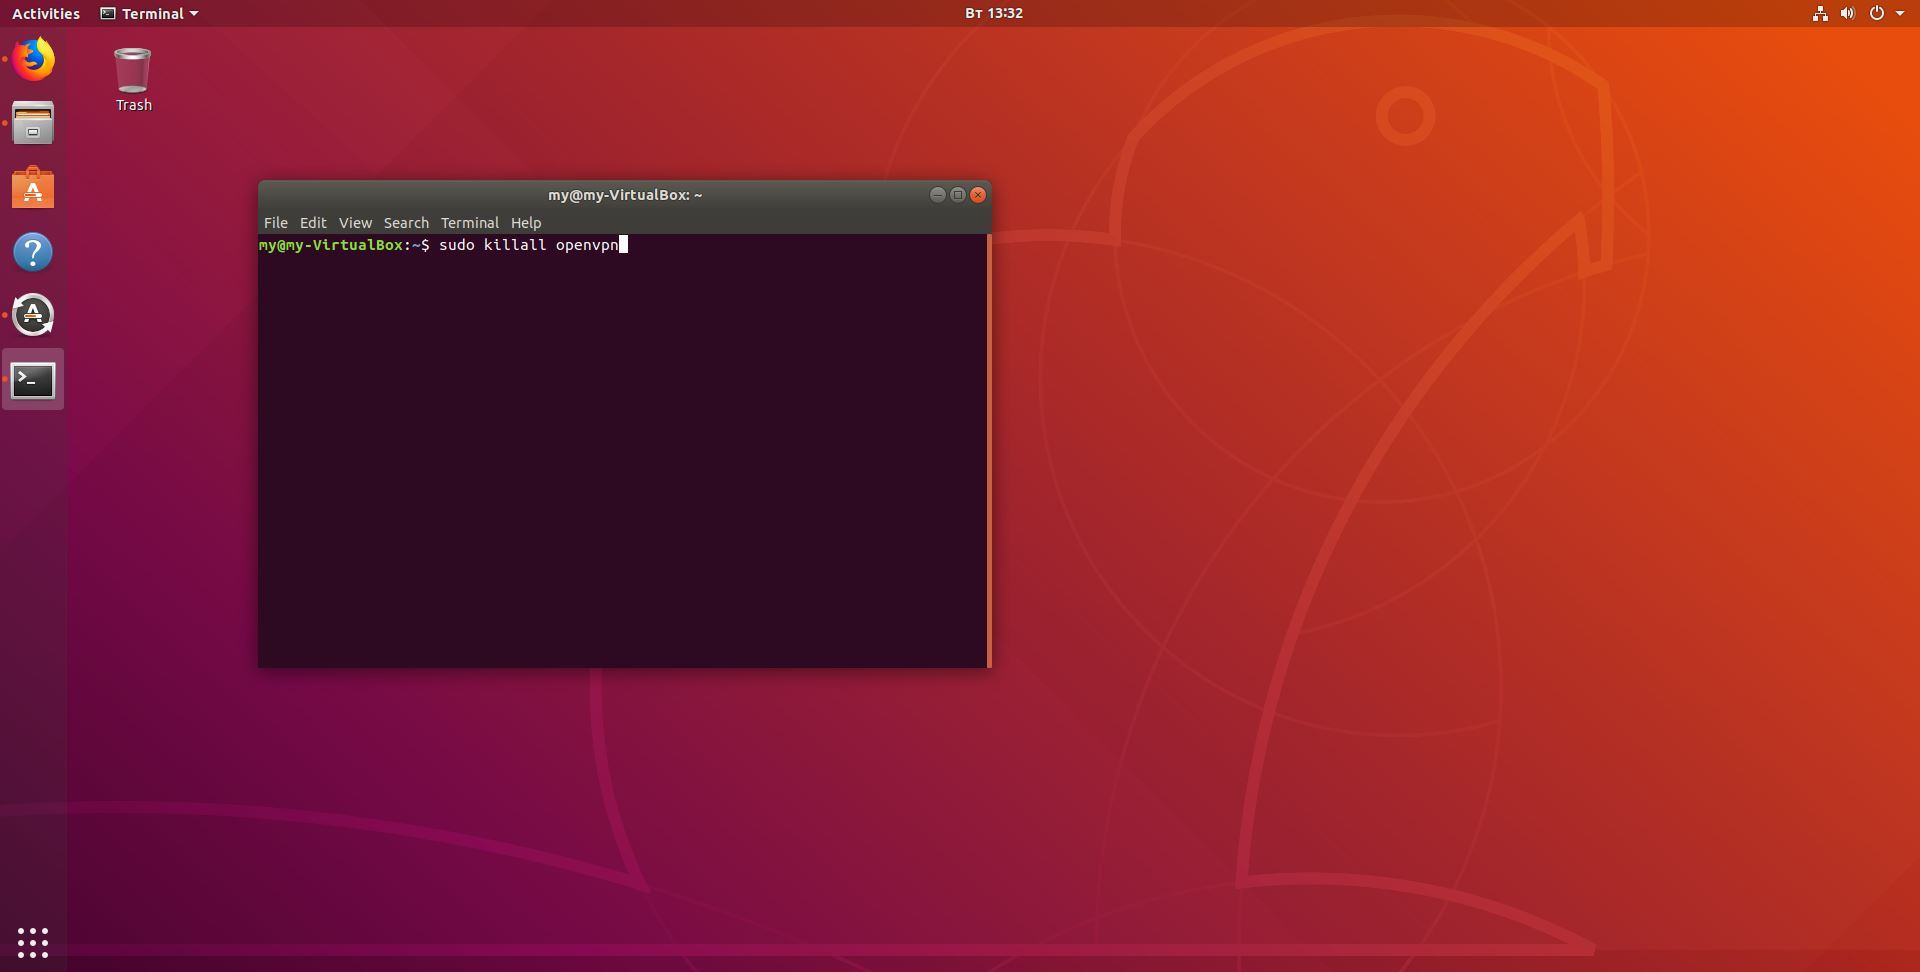Launch Ubuntu Software from the dock
1920x972 pixels.
coord(33,187)
